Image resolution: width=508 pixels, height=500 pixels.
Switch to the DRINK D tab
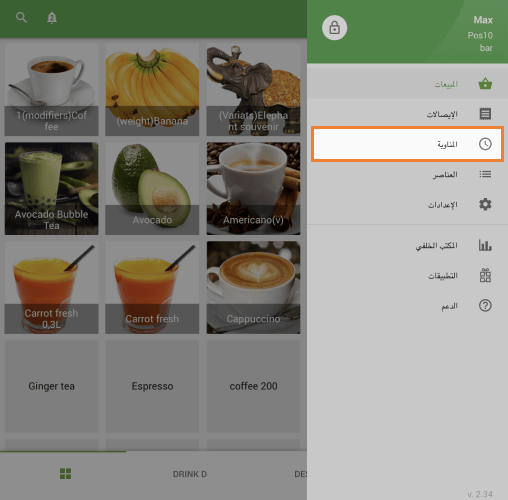coord(190,474)
